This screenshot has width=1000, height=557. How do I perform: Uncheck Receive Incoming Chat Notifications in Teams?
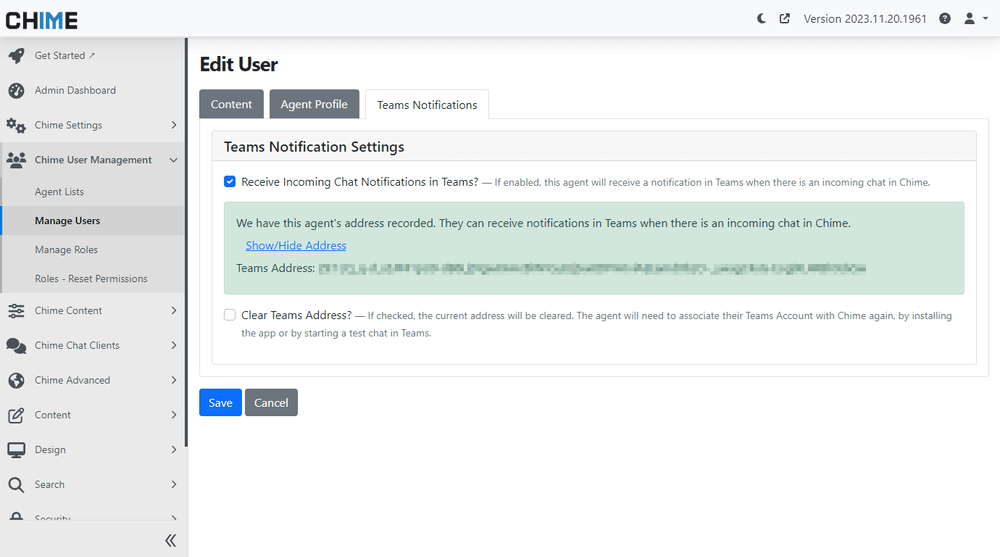(230, 182)
